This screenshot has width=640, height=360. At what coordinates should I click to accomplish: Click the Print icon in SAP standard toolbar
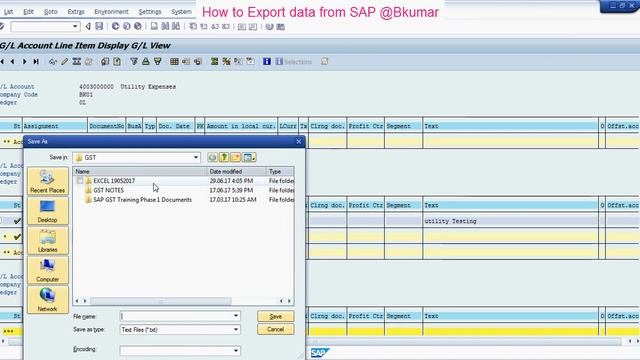click(x=154, y=27)
